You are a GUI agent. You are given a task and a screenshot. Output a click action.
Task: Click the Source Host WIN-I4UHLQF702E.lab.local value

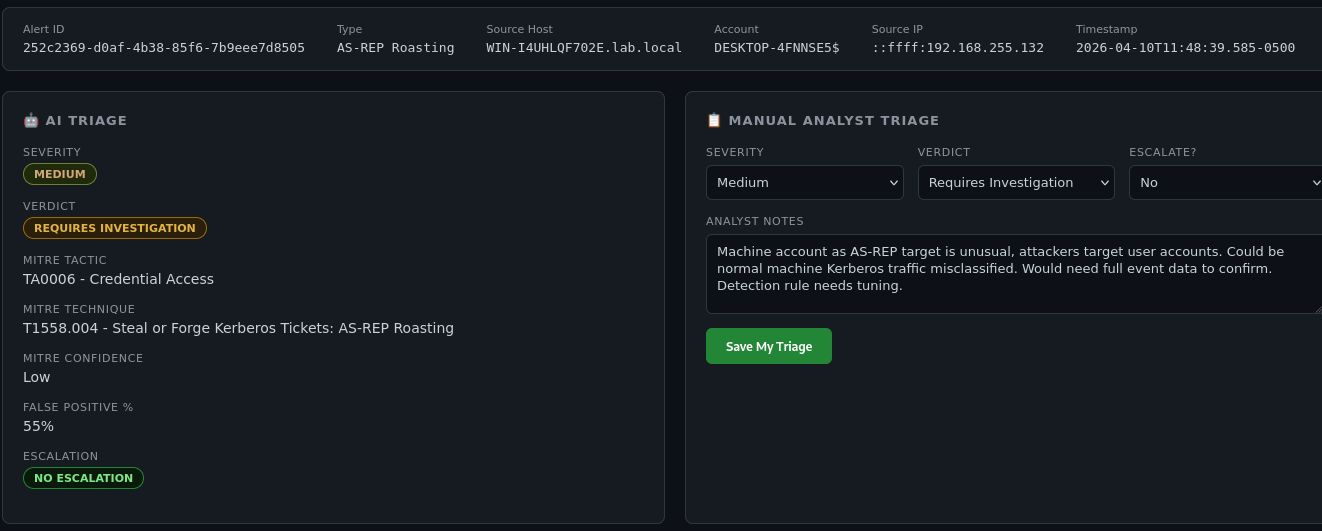click(x=584, y=47)
